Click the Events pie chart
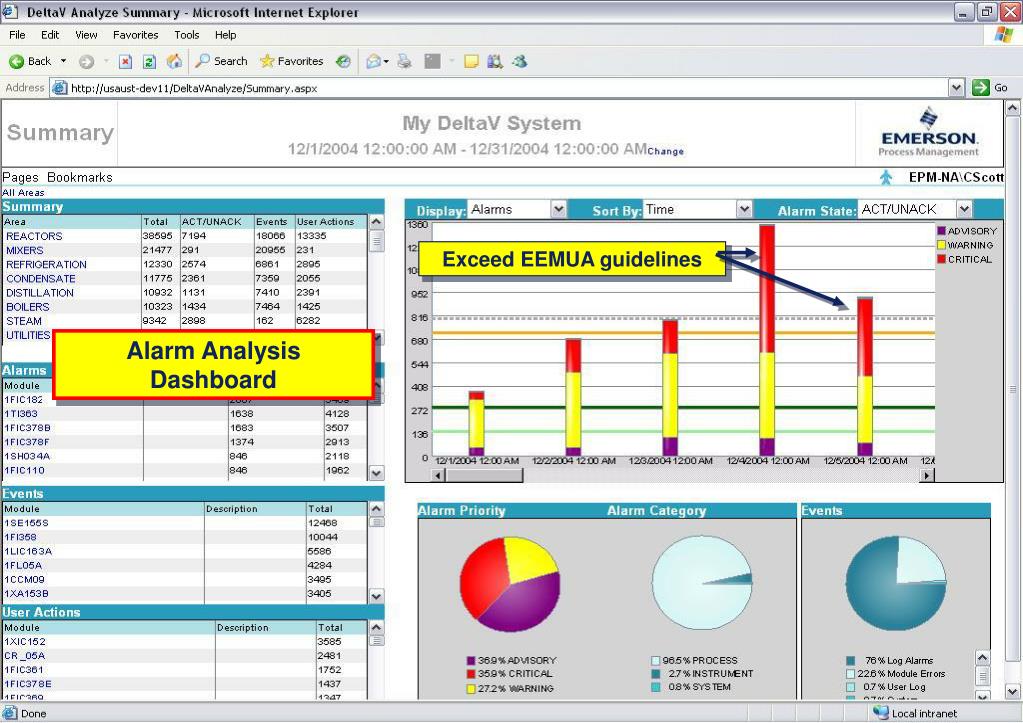 [896, 584]
